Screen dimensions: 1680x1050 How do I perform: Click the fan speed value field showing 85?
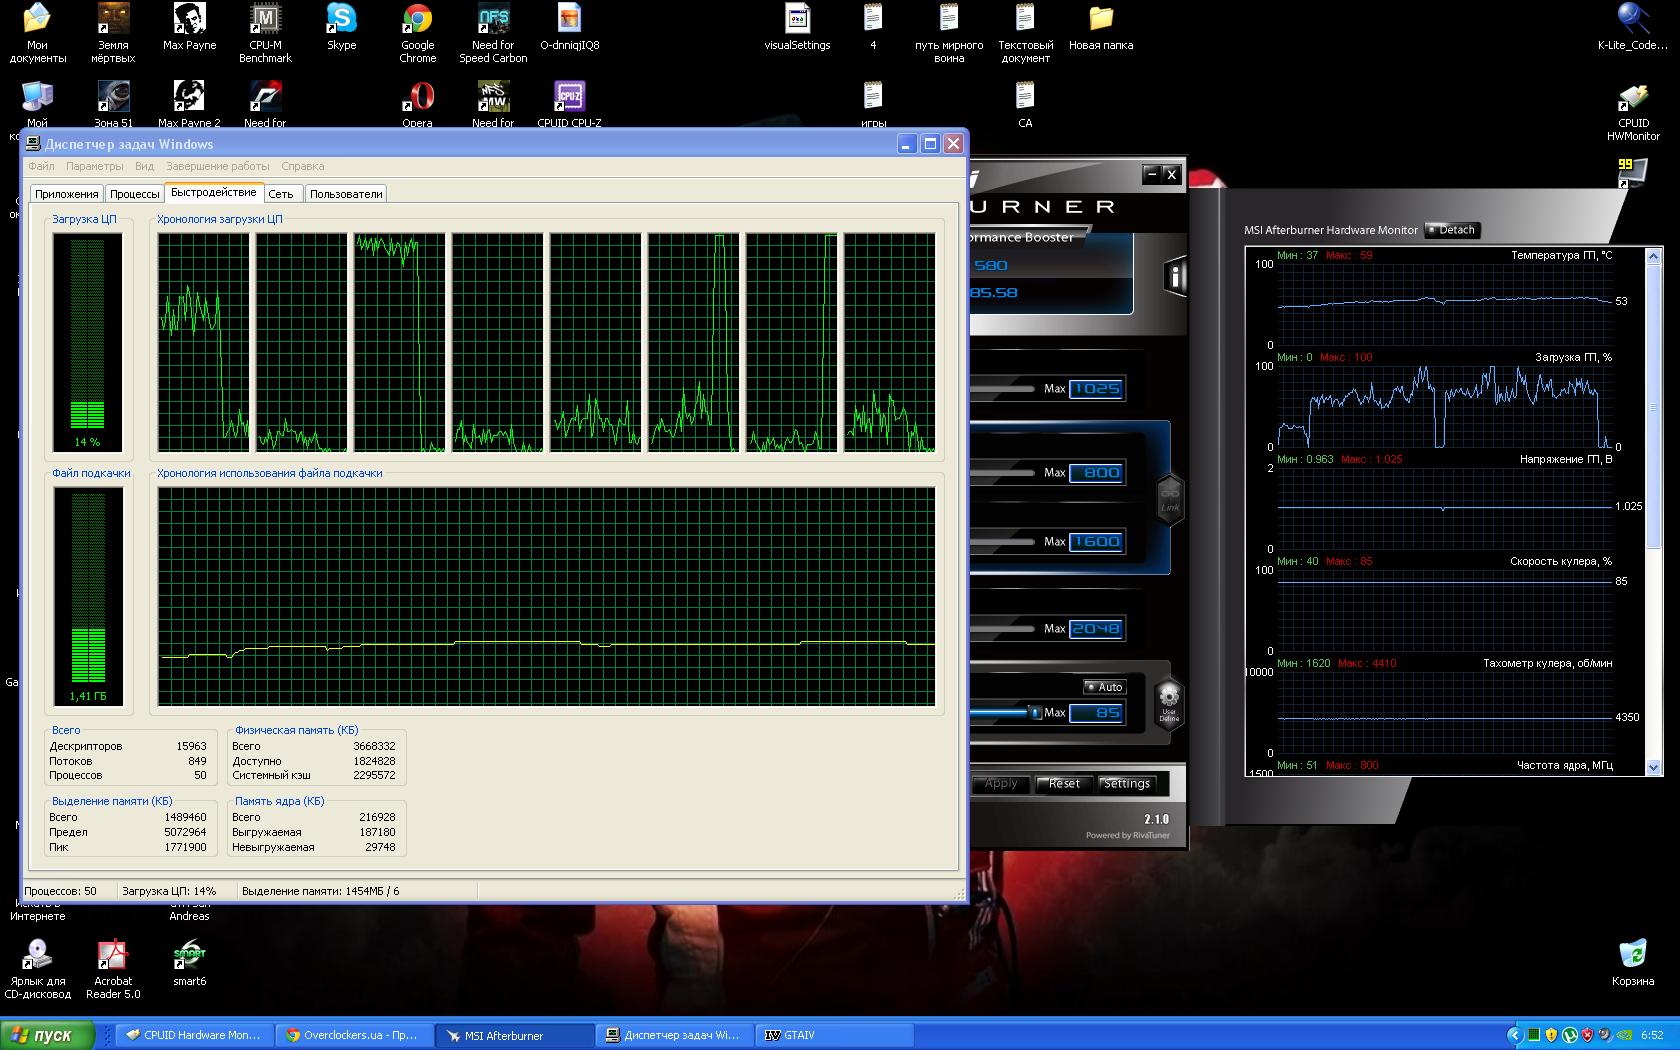point(1097,713)
